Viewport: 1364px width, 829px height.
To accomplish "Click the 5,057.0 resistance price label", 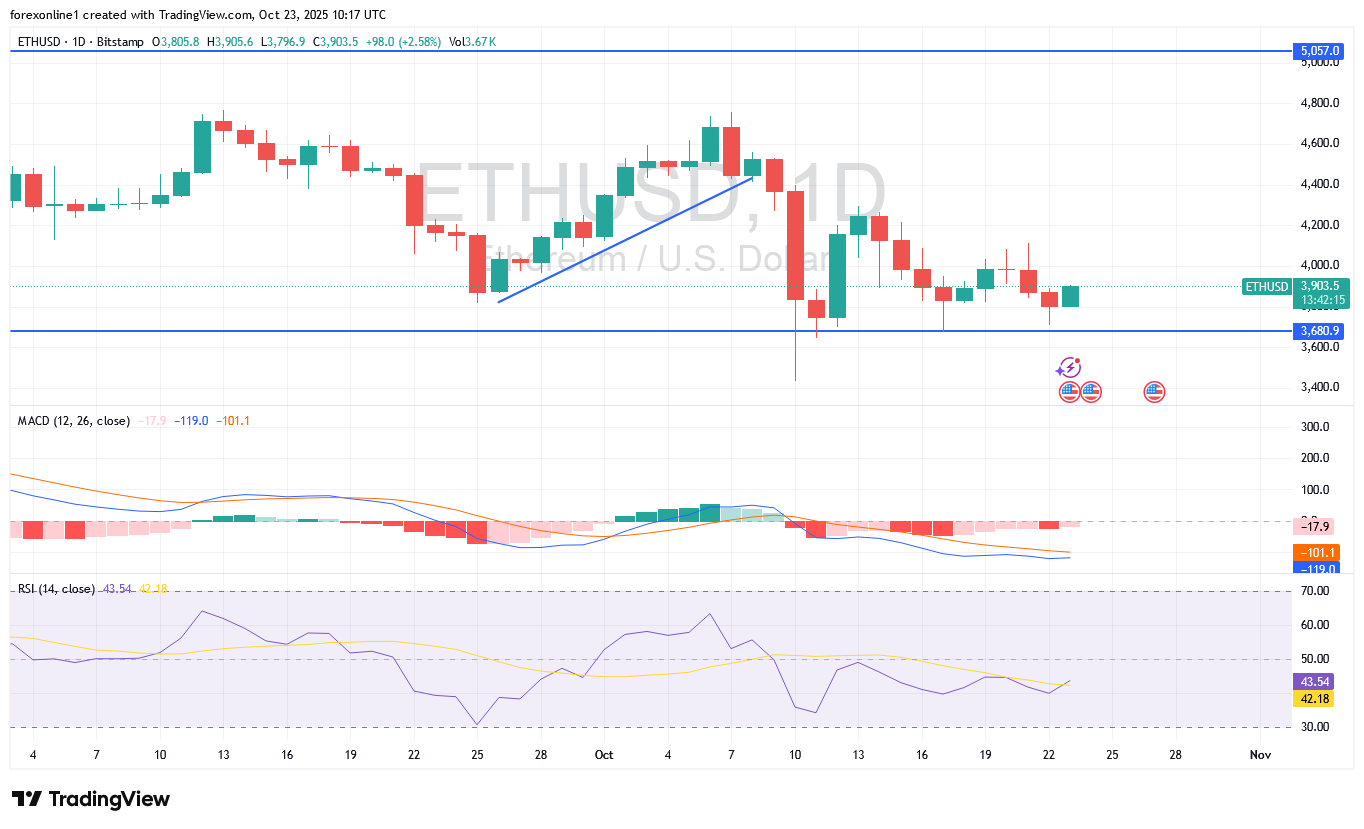I will point(1318,48).
